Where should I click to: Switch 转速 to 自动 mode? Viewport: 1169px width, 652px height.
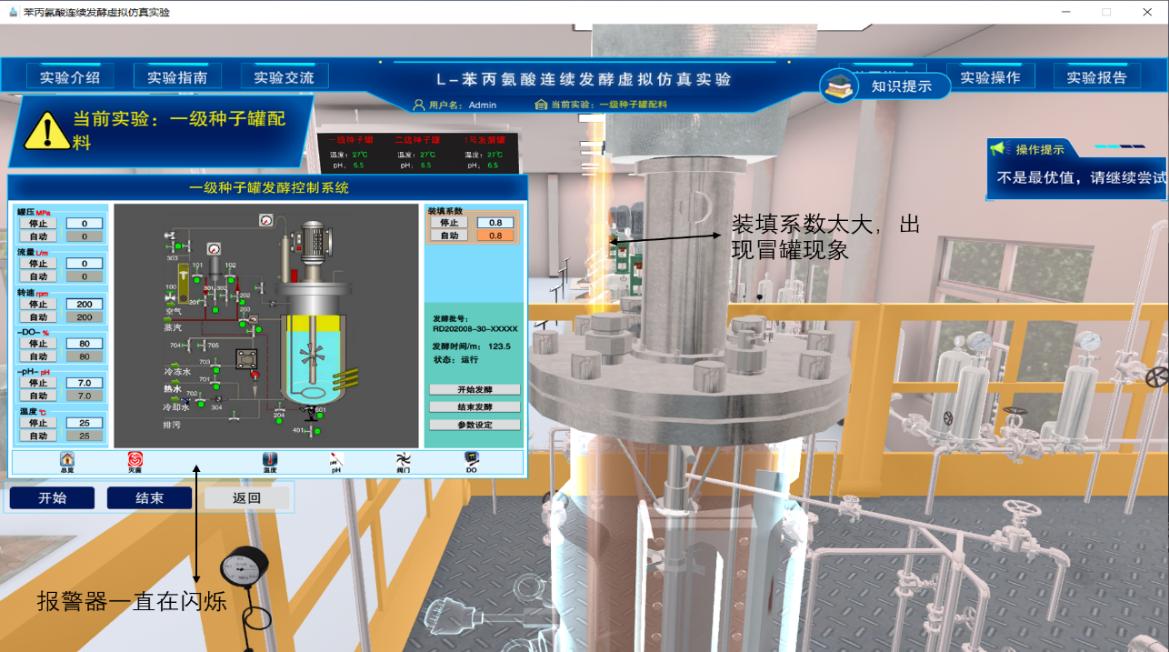(x=38, y=317)
